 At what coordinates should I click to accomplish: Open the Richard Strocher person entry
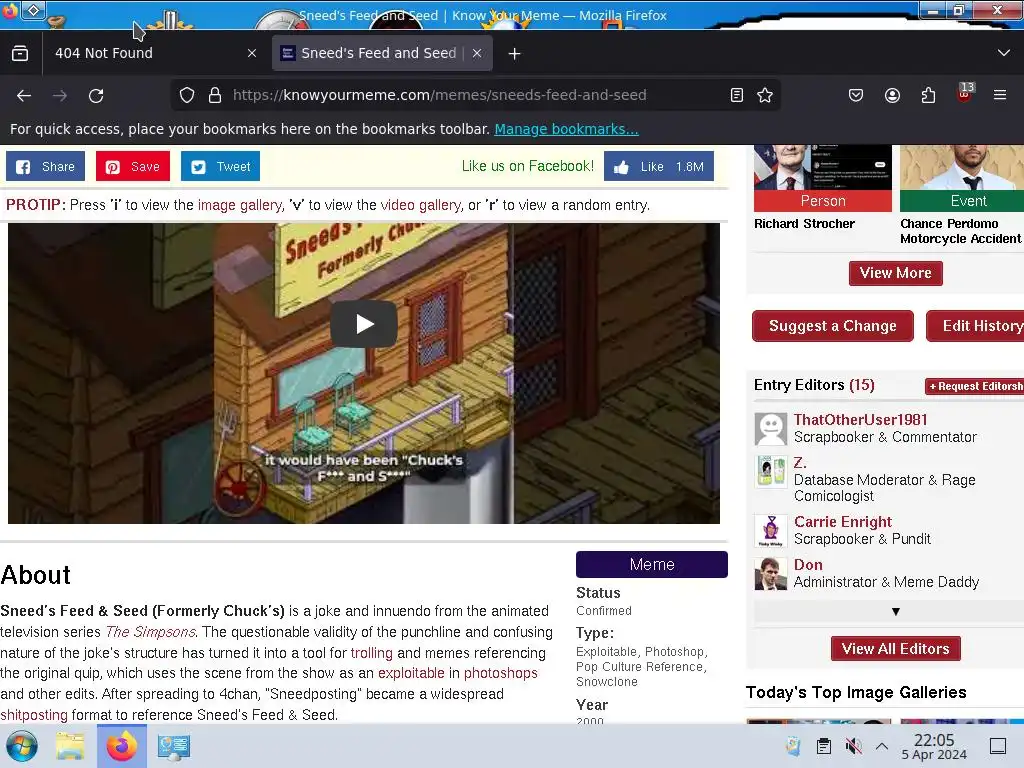click(x=805, y=224)
